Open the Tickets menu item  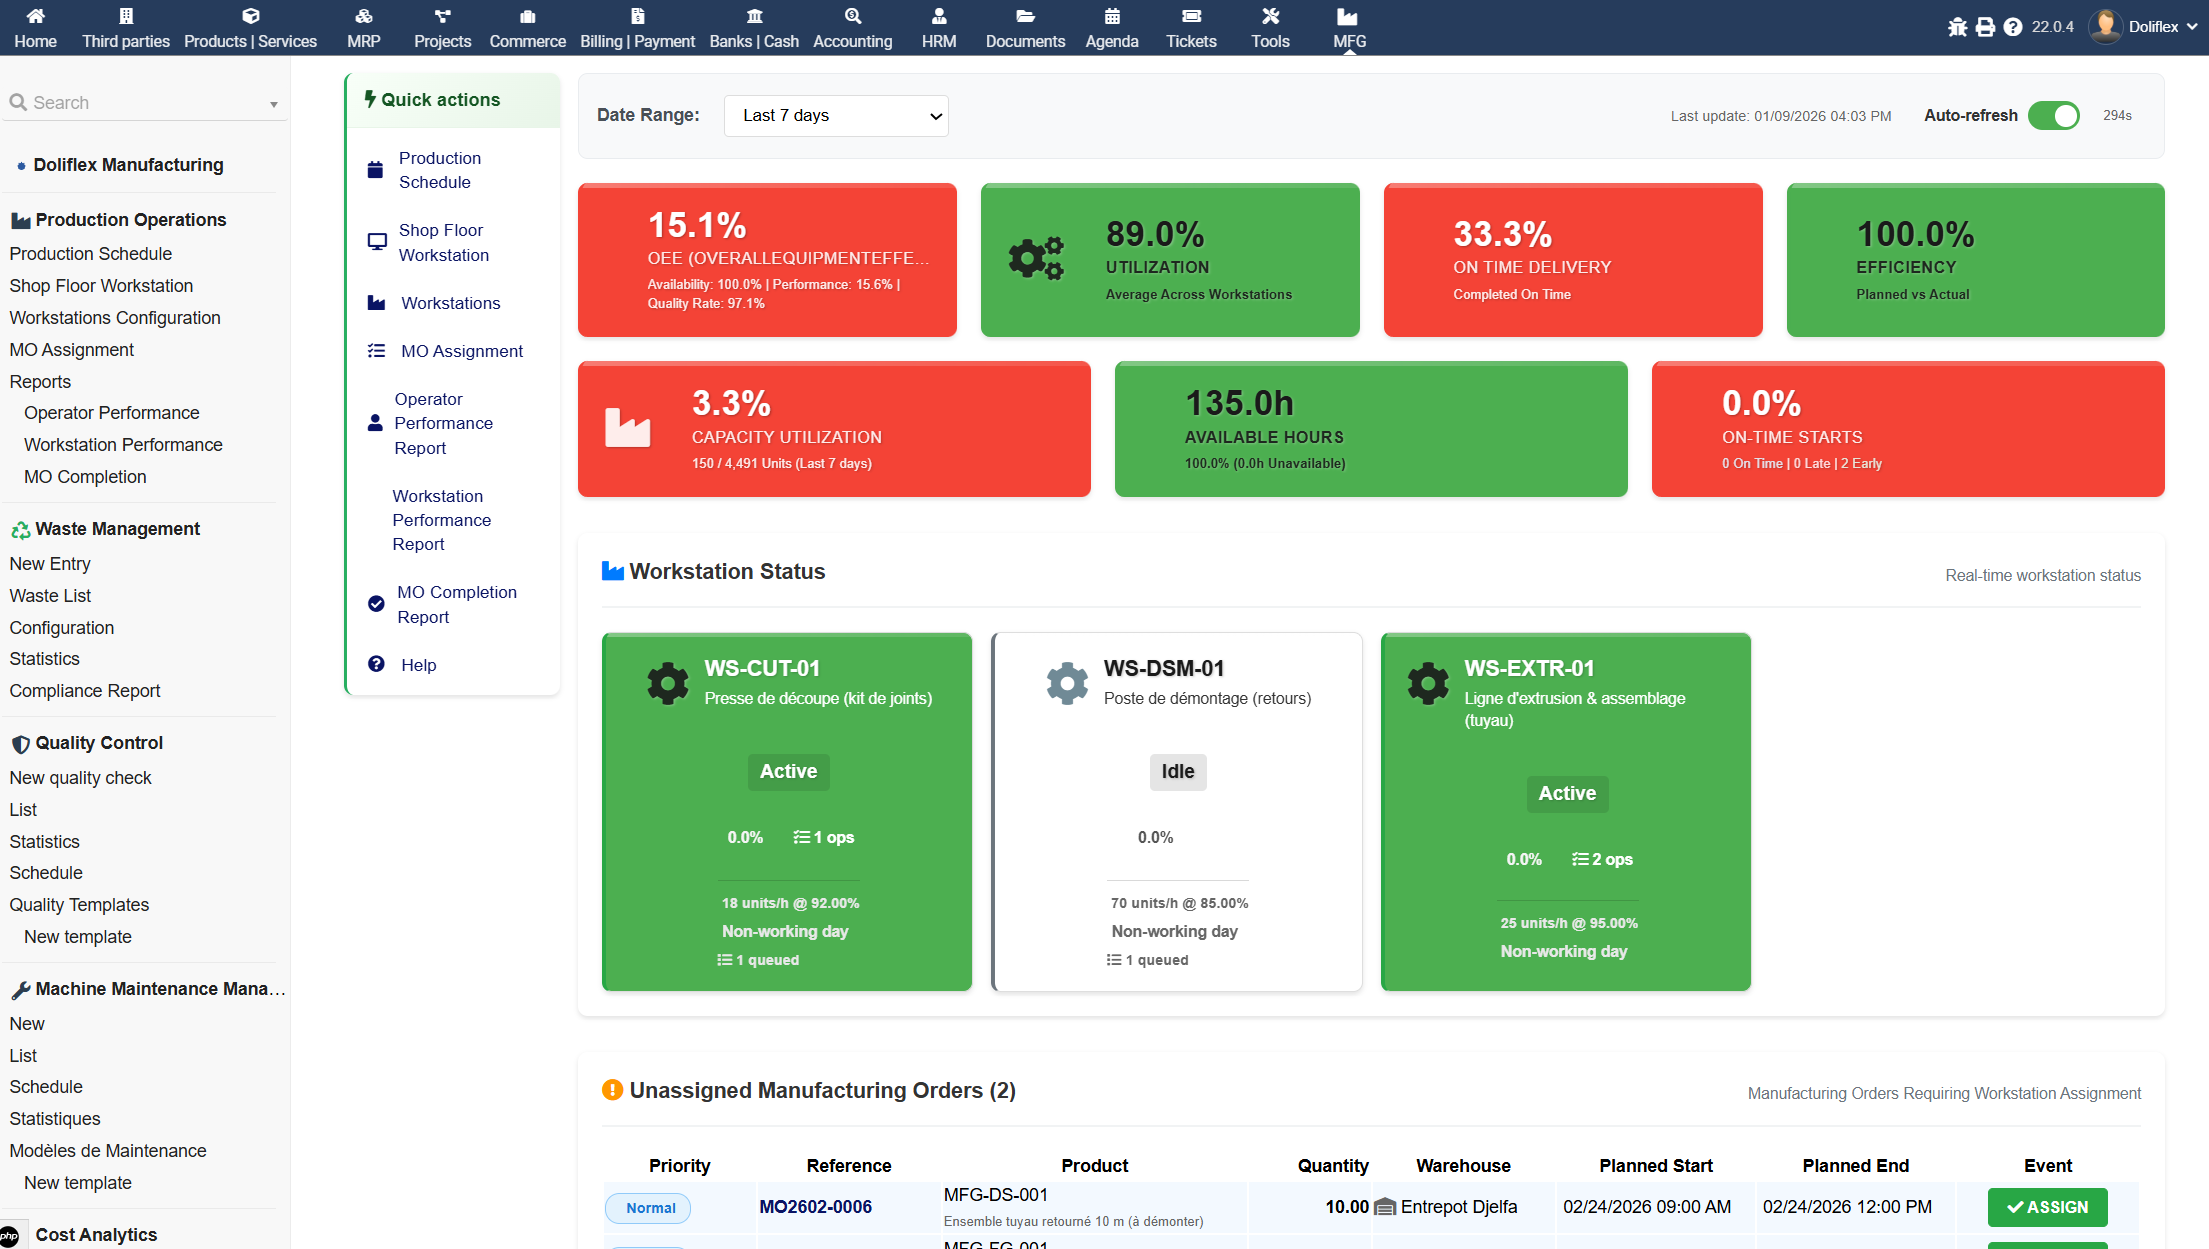1190,27
